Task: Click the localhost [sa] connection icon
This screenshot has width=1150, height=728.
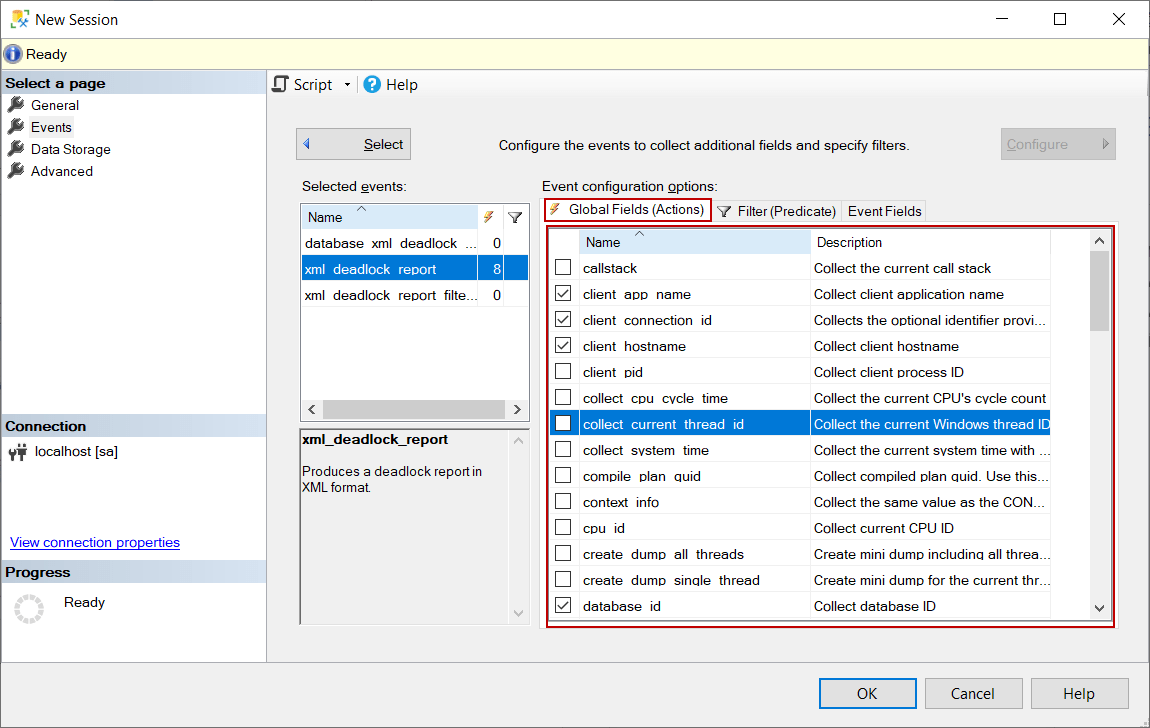Action: coord(17,451)
